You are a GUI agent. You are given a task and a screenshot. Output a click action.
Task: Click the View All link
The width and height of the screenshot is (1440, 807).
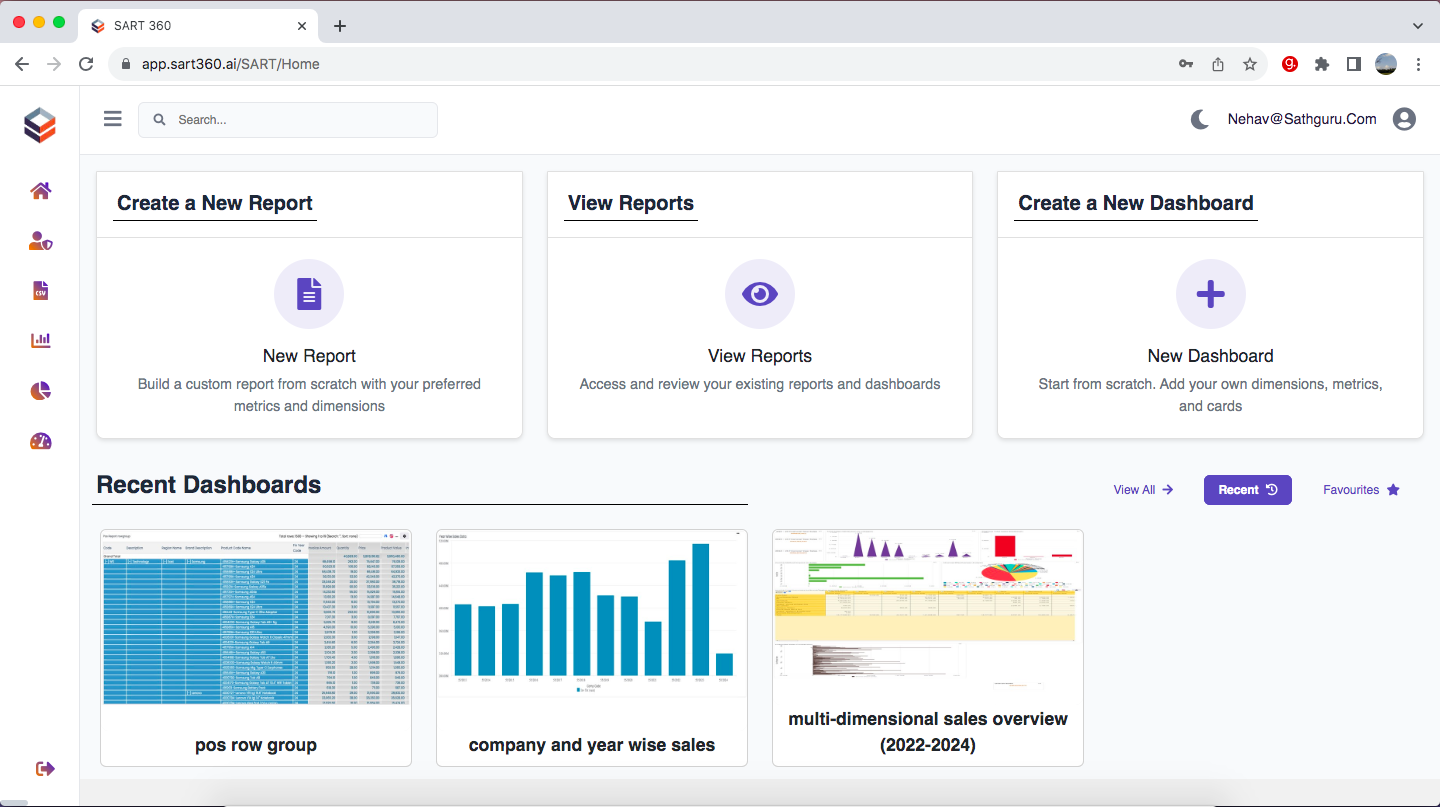(1142, 489)
